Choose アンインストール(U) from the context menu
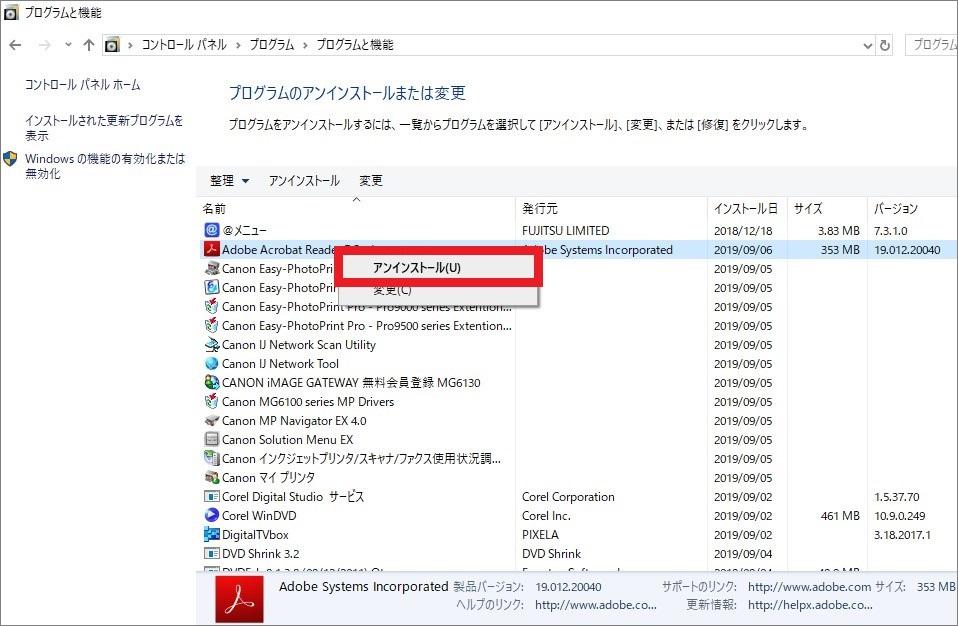The width and height of the screenshot is (958, 626). click(437, 268)
